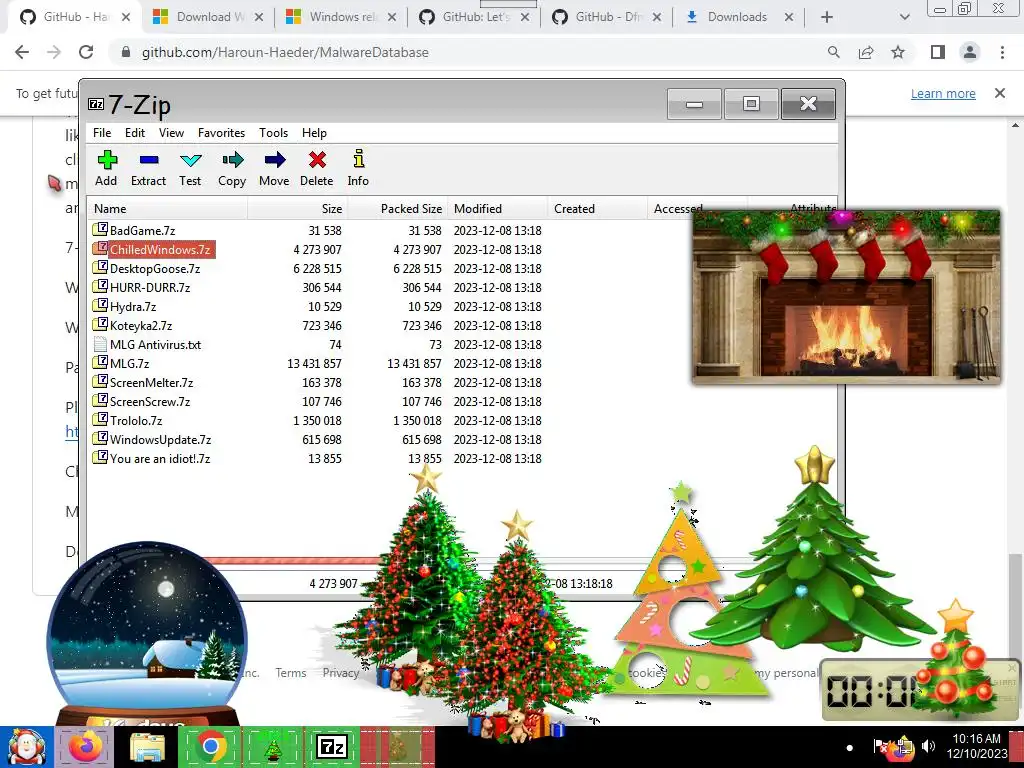The height and width of the screenshot is (768, 1024).
Task: Open the taskbar clock and date
Action: pyautogui.click(x=977, y=746)
